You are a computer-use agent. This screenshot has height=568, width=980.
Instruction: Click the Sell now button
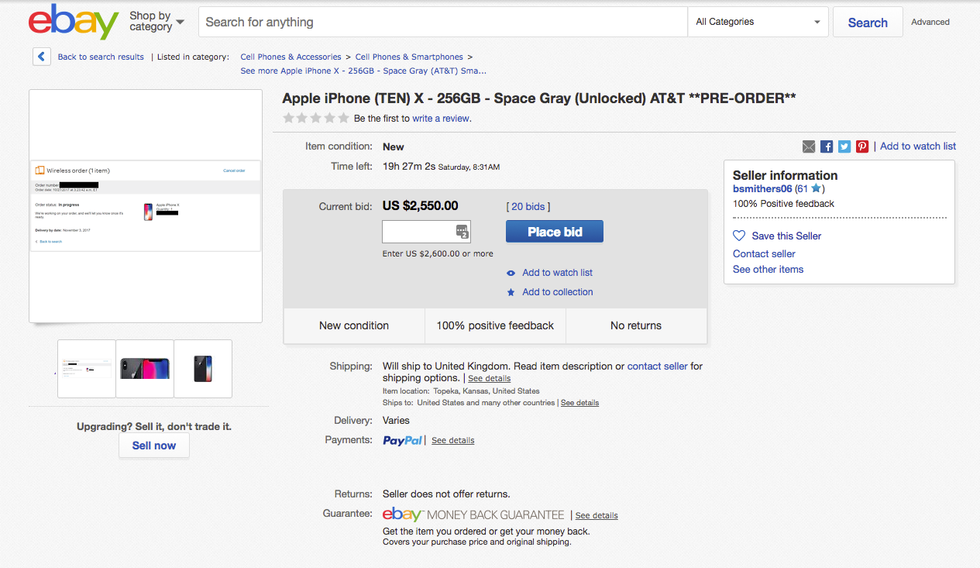[154, 446]
